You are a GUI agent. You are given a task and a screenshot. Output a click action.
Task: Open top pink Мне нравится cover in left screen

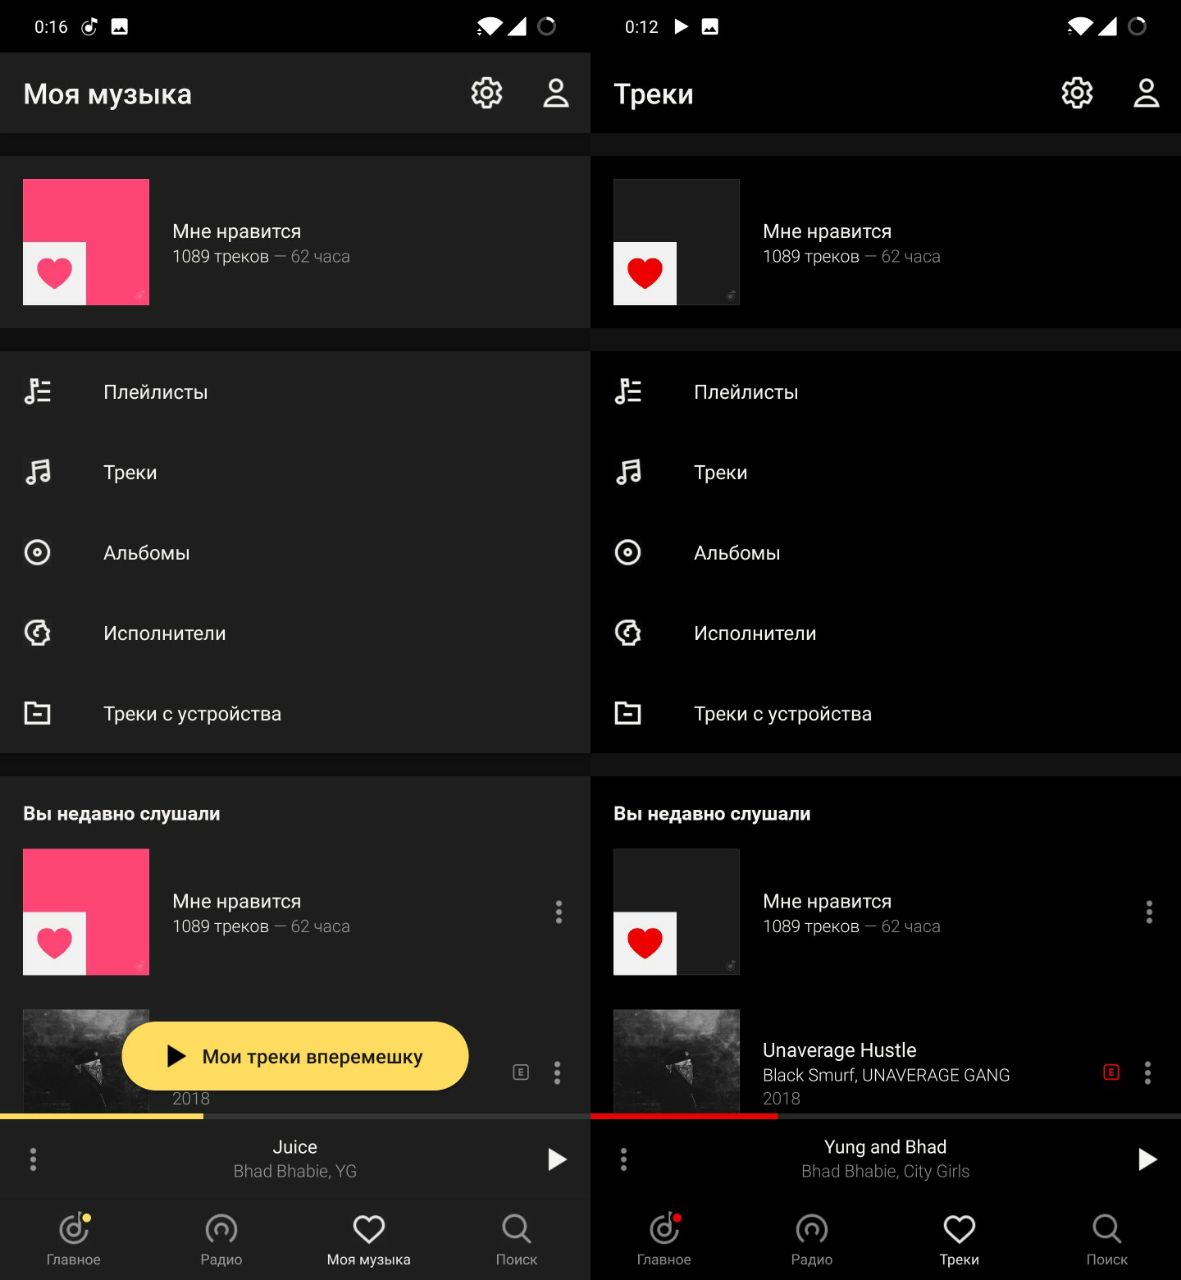[86, 242]
